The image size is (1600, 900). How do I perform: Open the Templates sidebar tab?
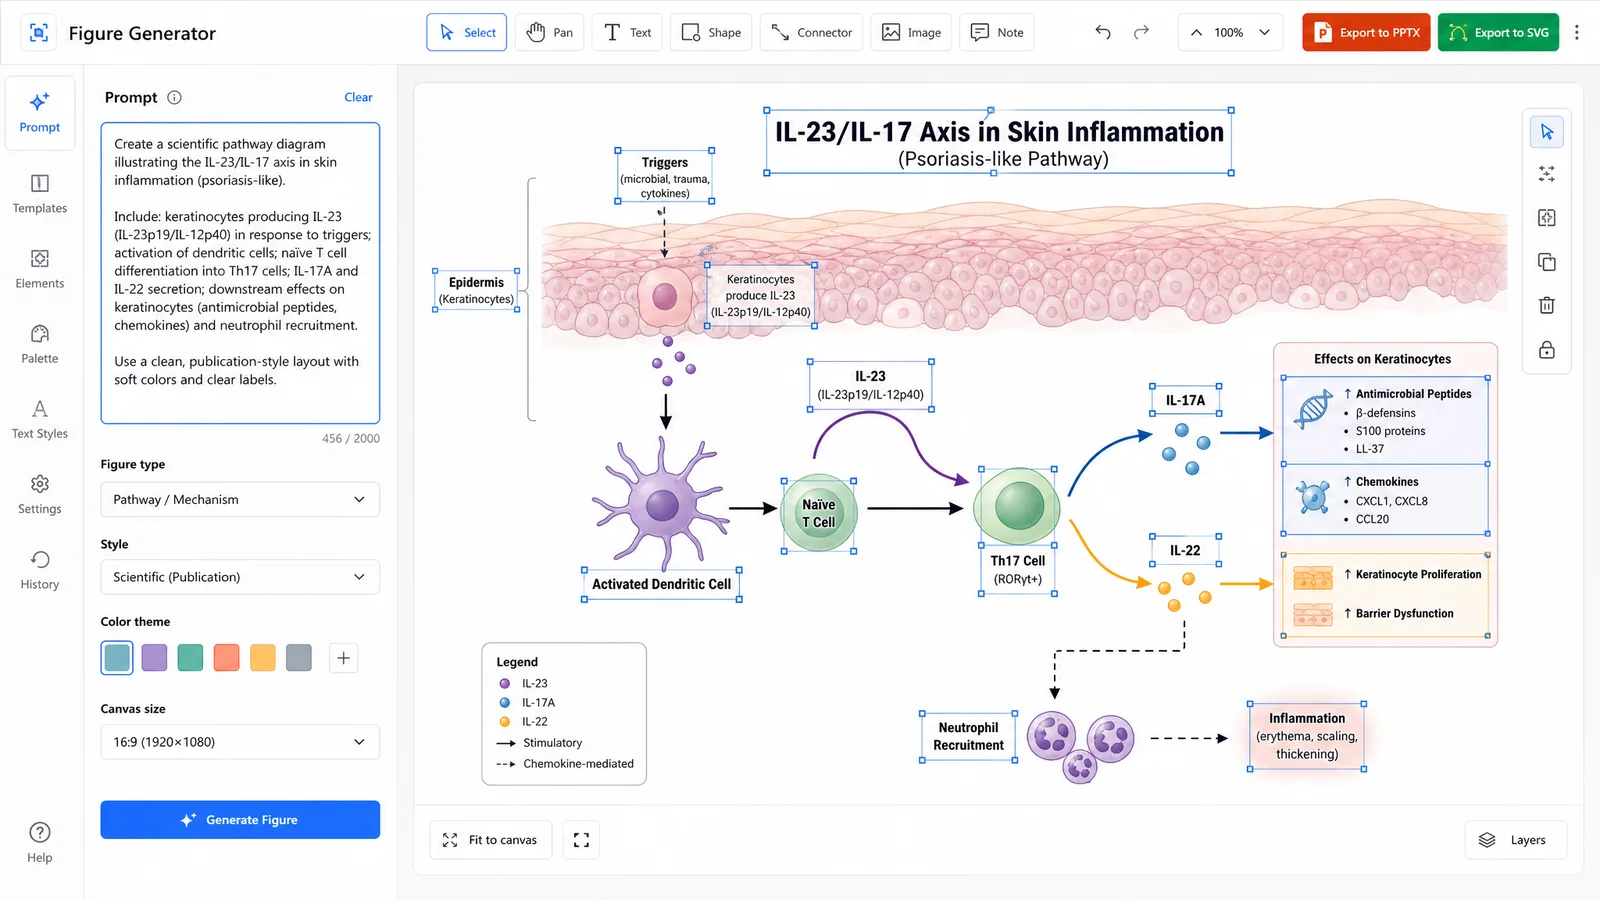tap(40, 194)
